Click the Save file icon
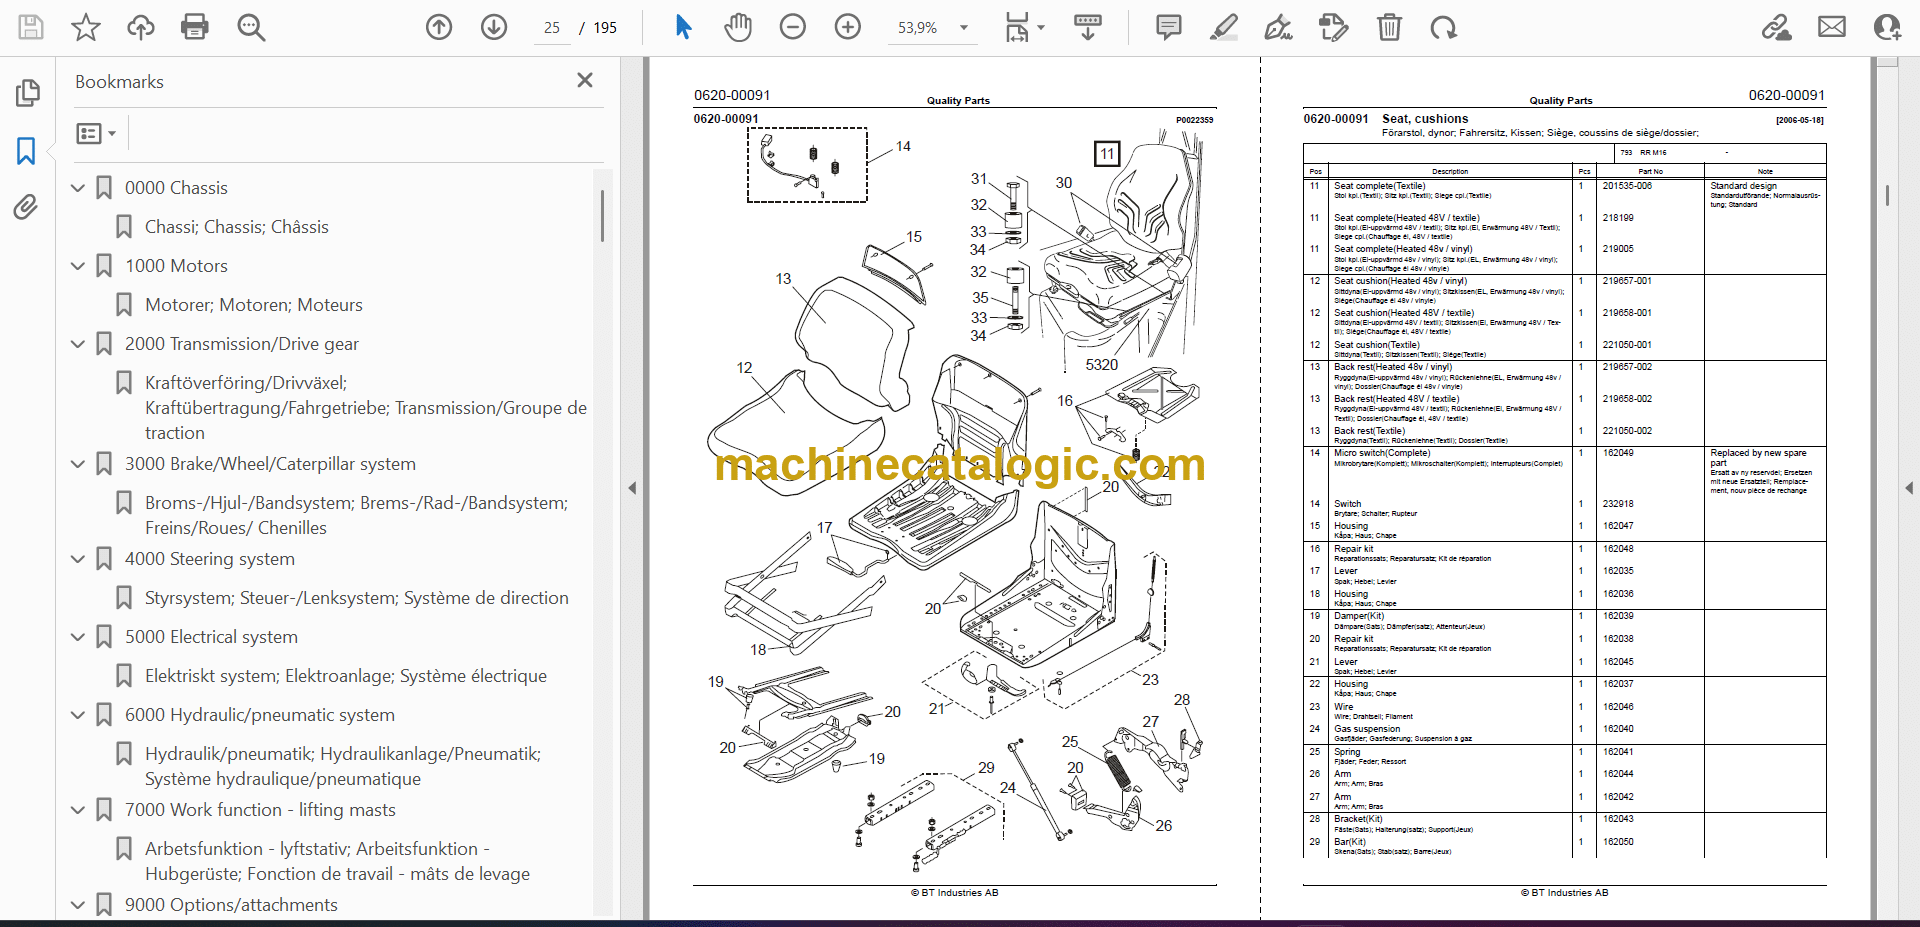Screen dimensions: 1920x927 tap(31, 27)
